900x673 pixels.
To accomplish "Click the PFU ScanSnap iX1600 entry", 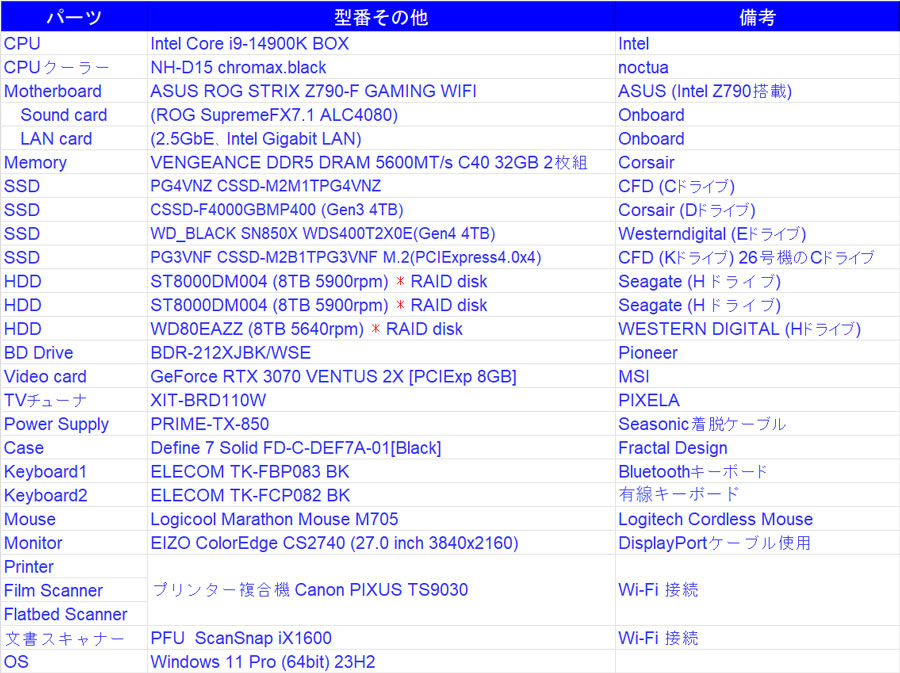I will pyautogui.click(x=240, y=638).
